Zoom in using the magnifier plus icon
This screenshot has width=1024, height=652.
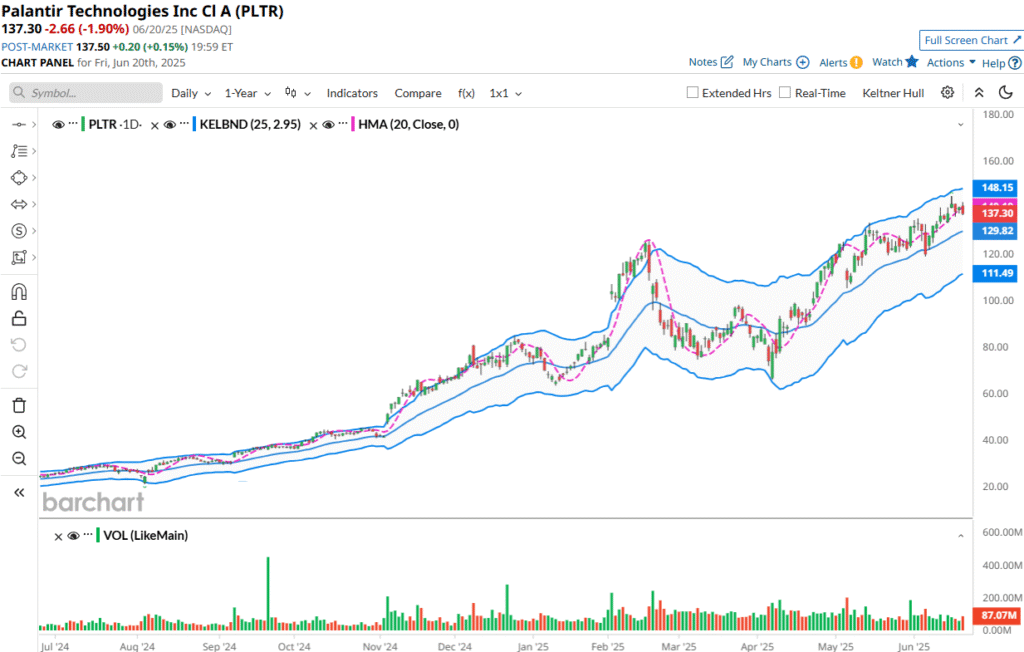tap(19, 432)
